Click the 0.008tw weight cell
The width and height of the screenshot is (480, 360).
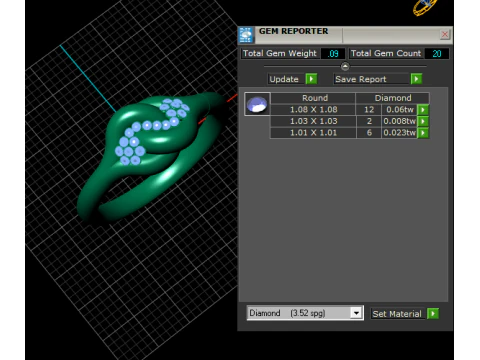399,121
